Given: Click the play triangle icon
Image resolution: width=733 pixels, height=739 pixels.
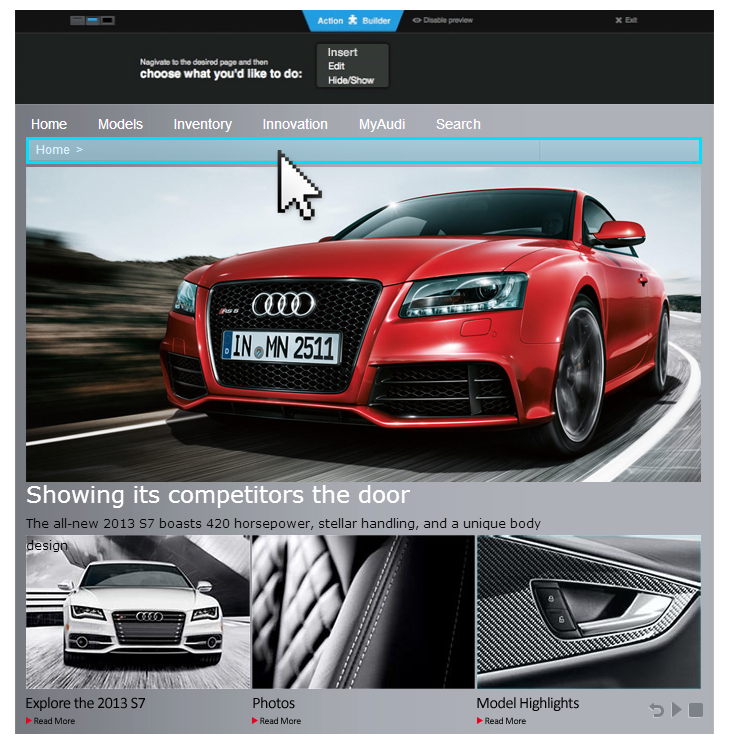Looking at the screenshot, I should [677, 710].
